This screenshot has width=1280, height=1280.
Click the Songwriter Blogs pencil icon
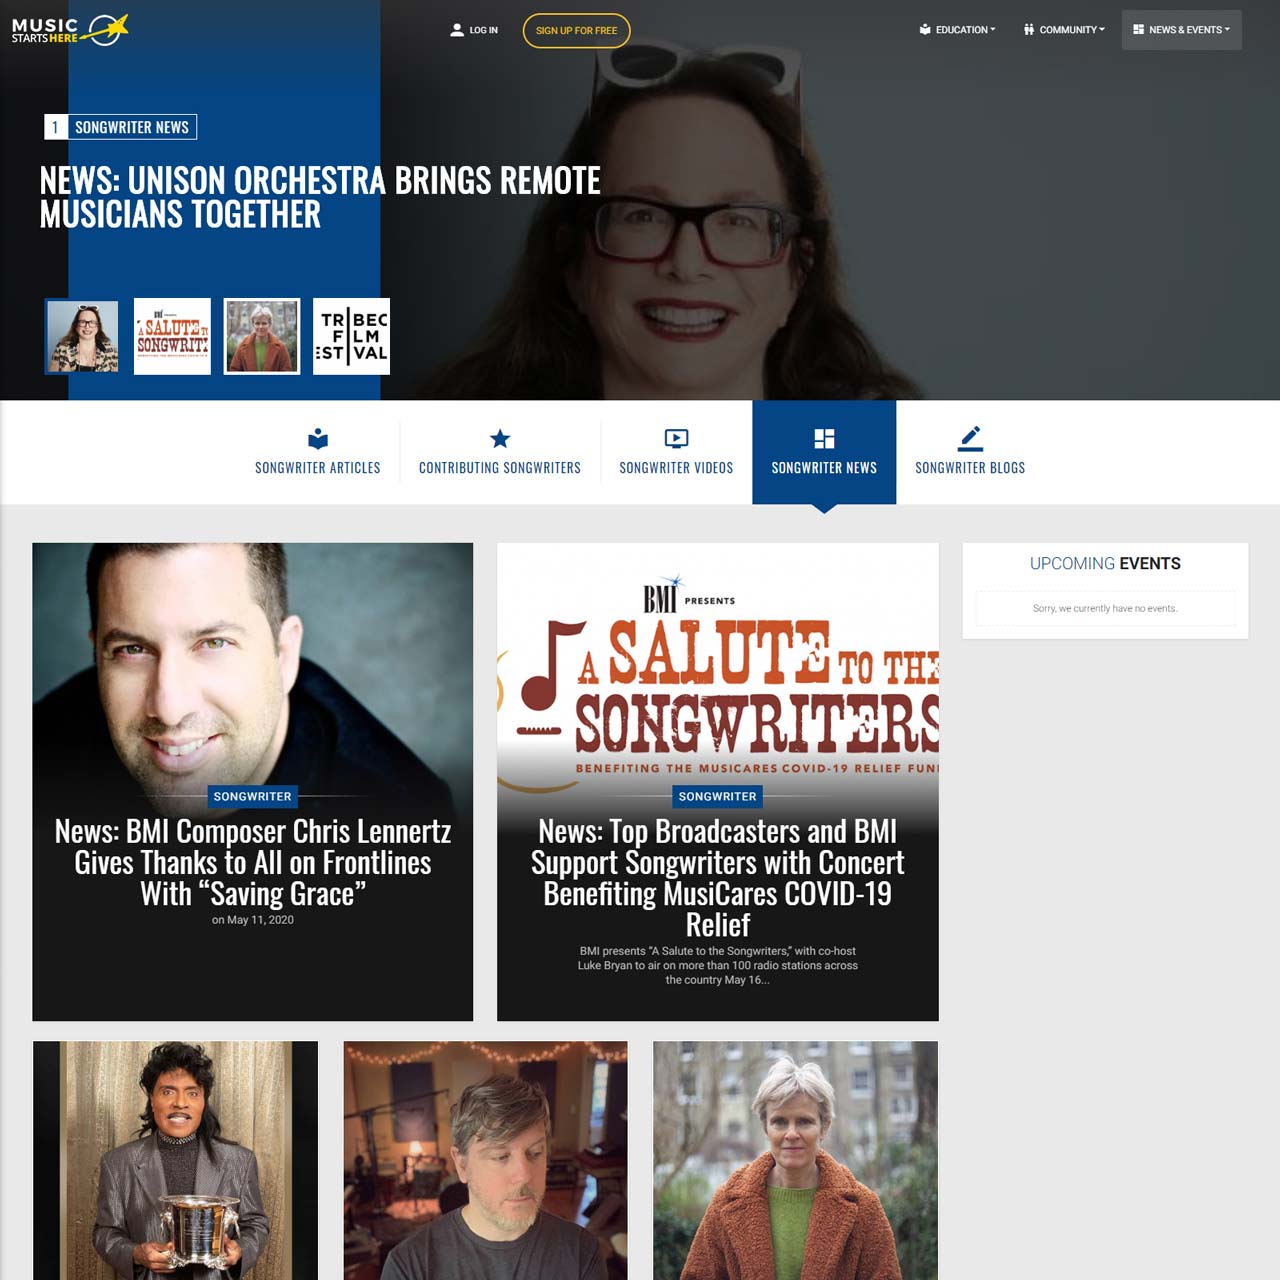(970, 438)
